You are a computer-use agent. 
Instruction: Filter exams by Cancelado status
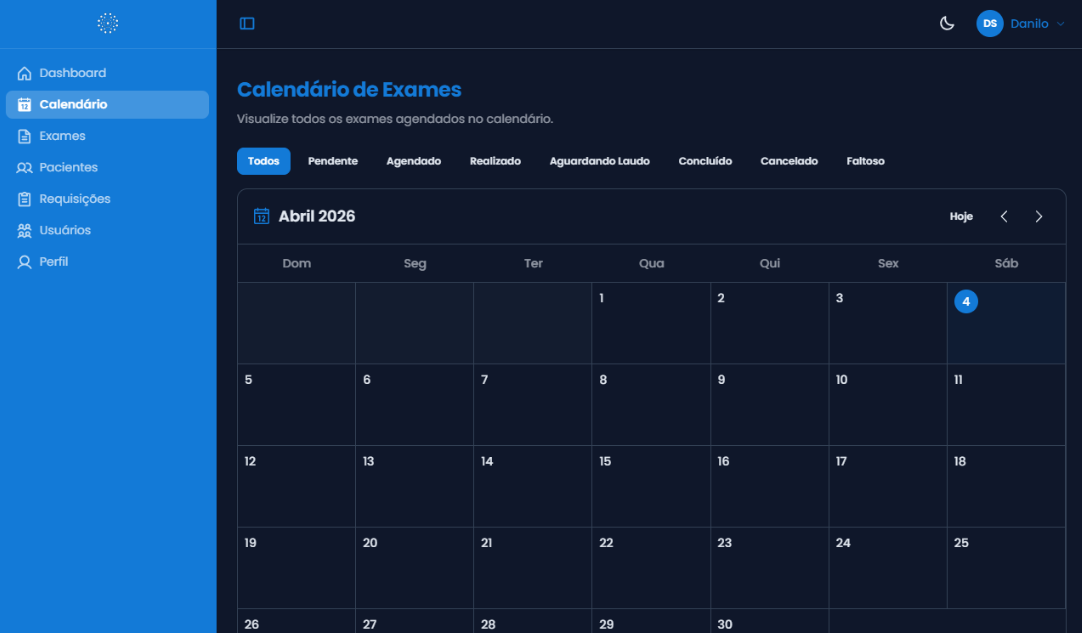[x=789, y=161]
